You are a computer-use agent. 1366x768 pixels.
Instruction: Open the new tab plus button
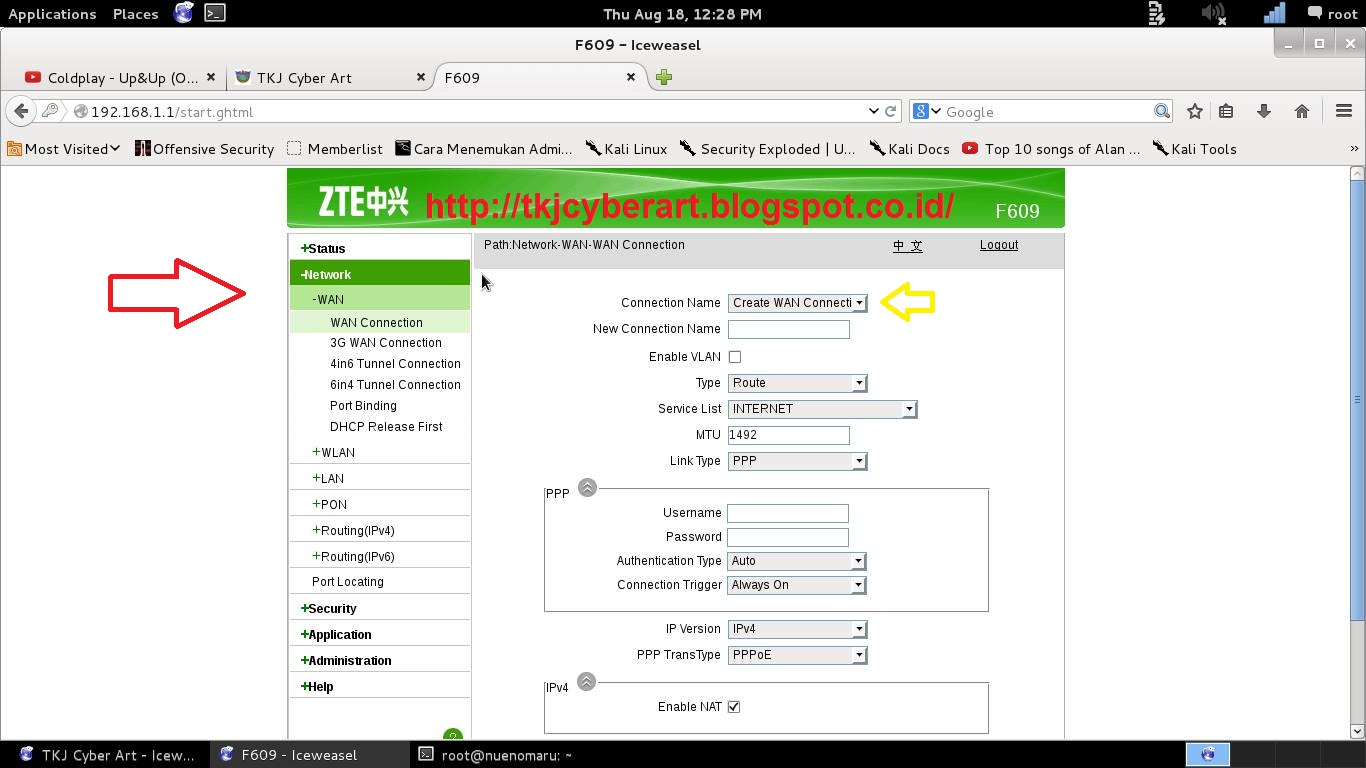tap(664, 77)
